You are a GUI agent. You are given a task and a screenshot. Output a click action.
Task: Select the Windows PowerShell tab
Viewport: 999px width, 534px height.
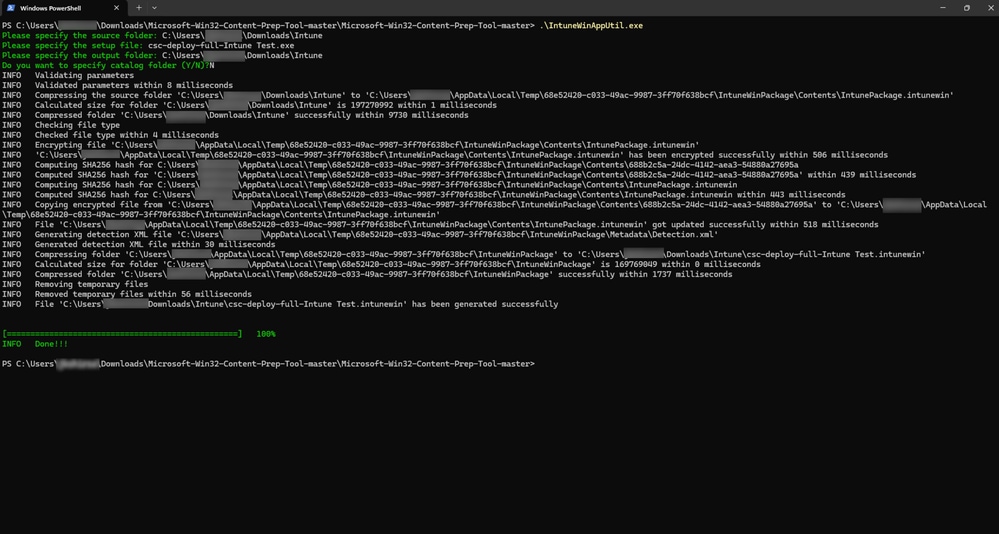[64, 8]
